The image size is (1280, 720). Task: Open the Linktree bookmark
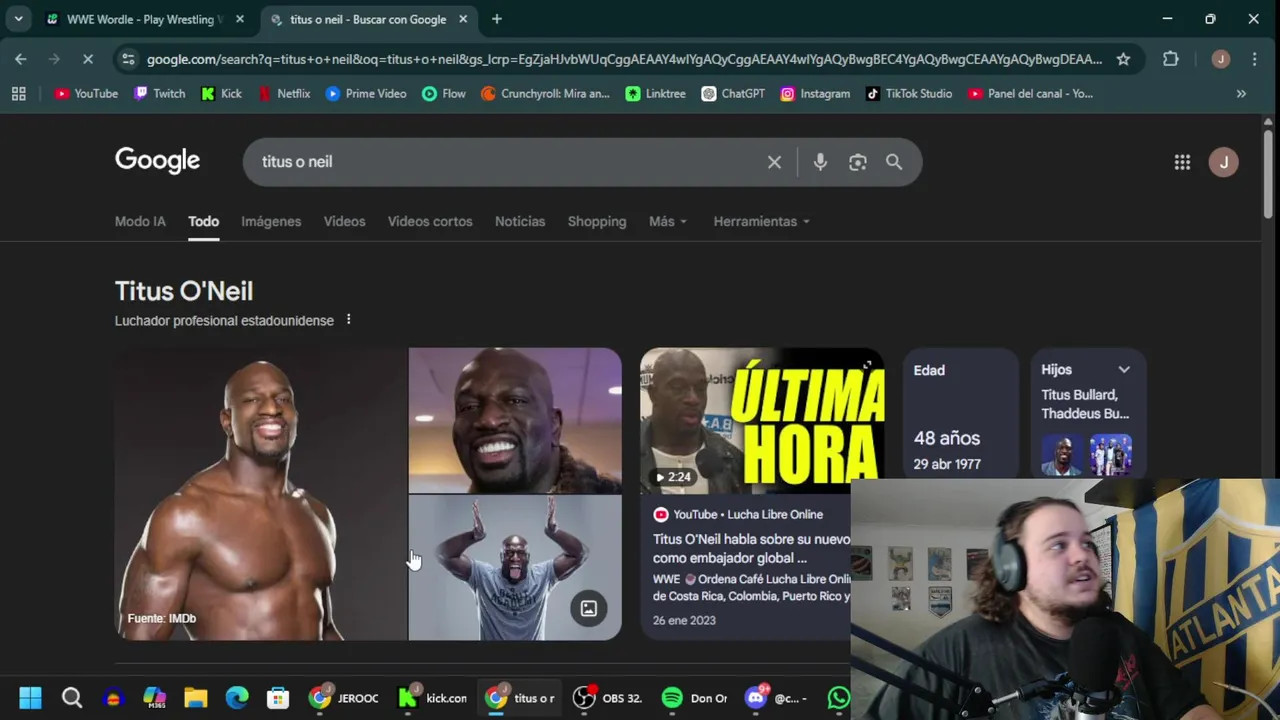click(655, 93)
